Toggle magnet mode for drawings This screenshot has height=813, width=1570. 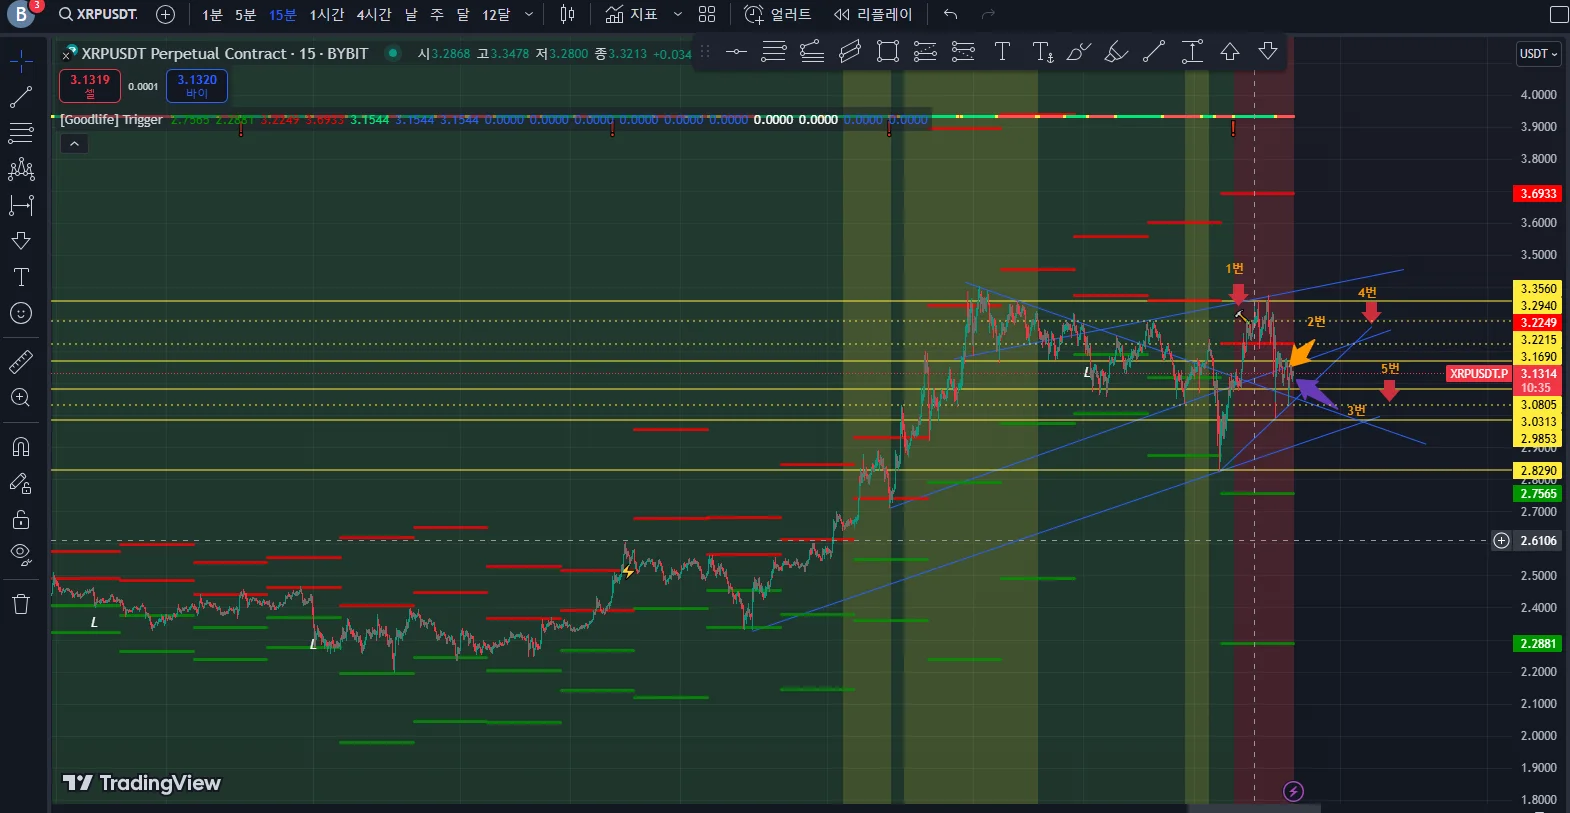click(21, 447)
